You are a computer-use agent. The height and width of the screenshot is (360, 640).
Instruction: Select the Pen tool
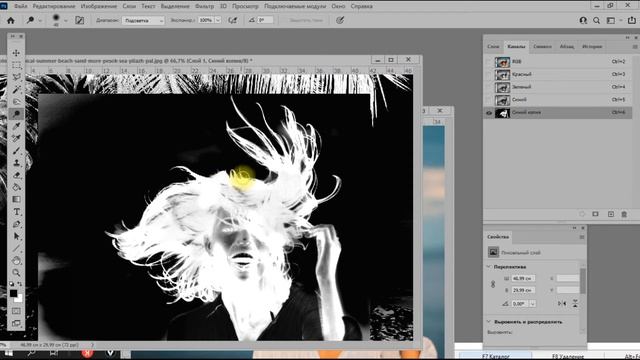point(16,224)
